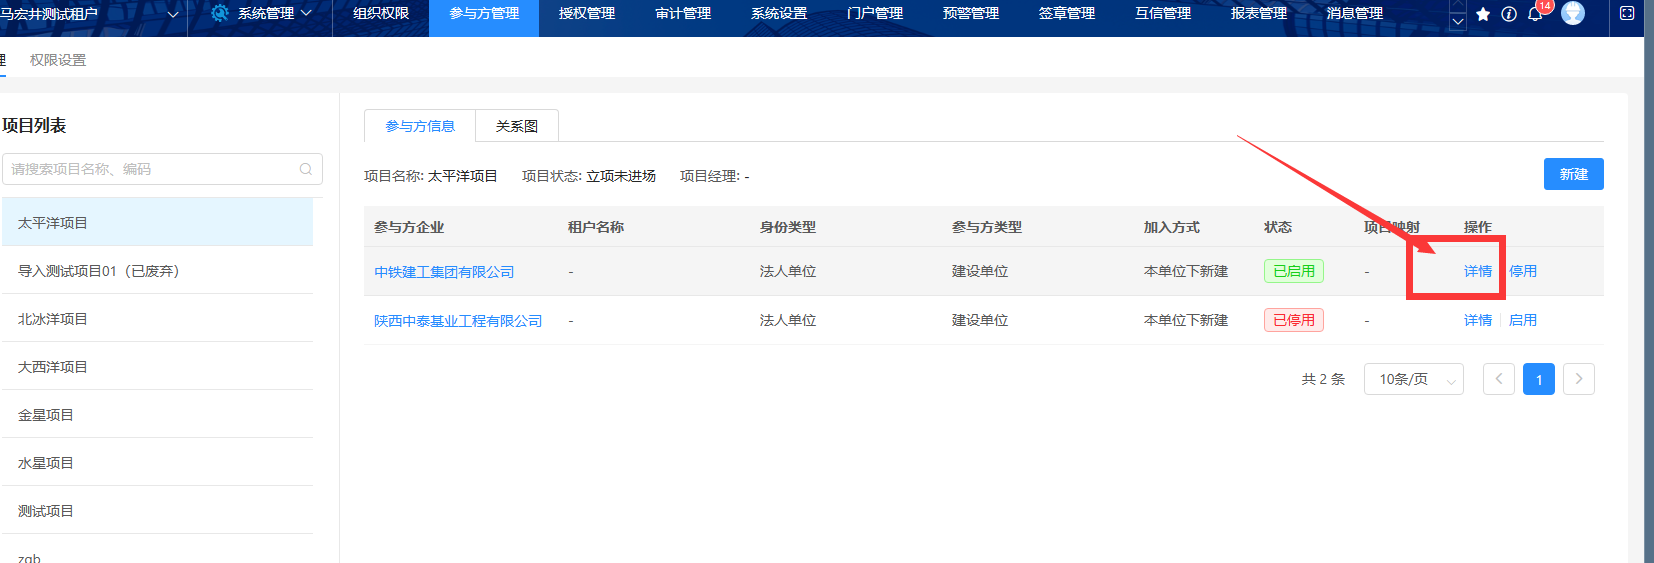Select 水星项目 in project list

coord(156,462)
